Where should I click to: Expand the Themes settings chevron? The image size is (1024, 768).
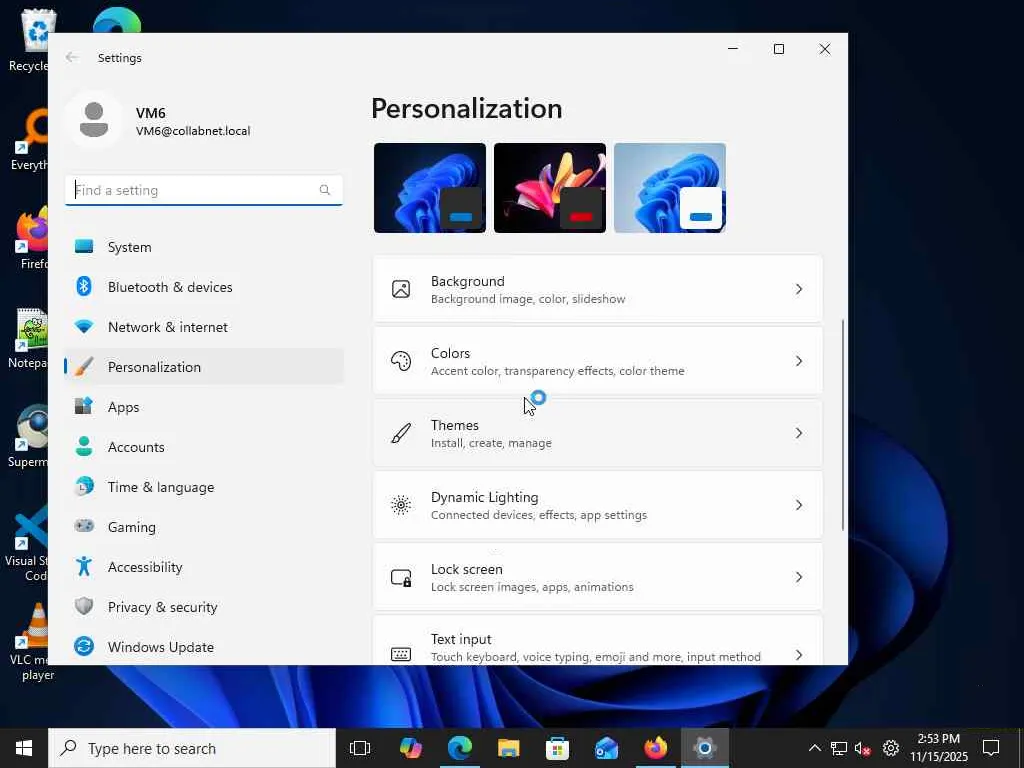click(799, 433)
